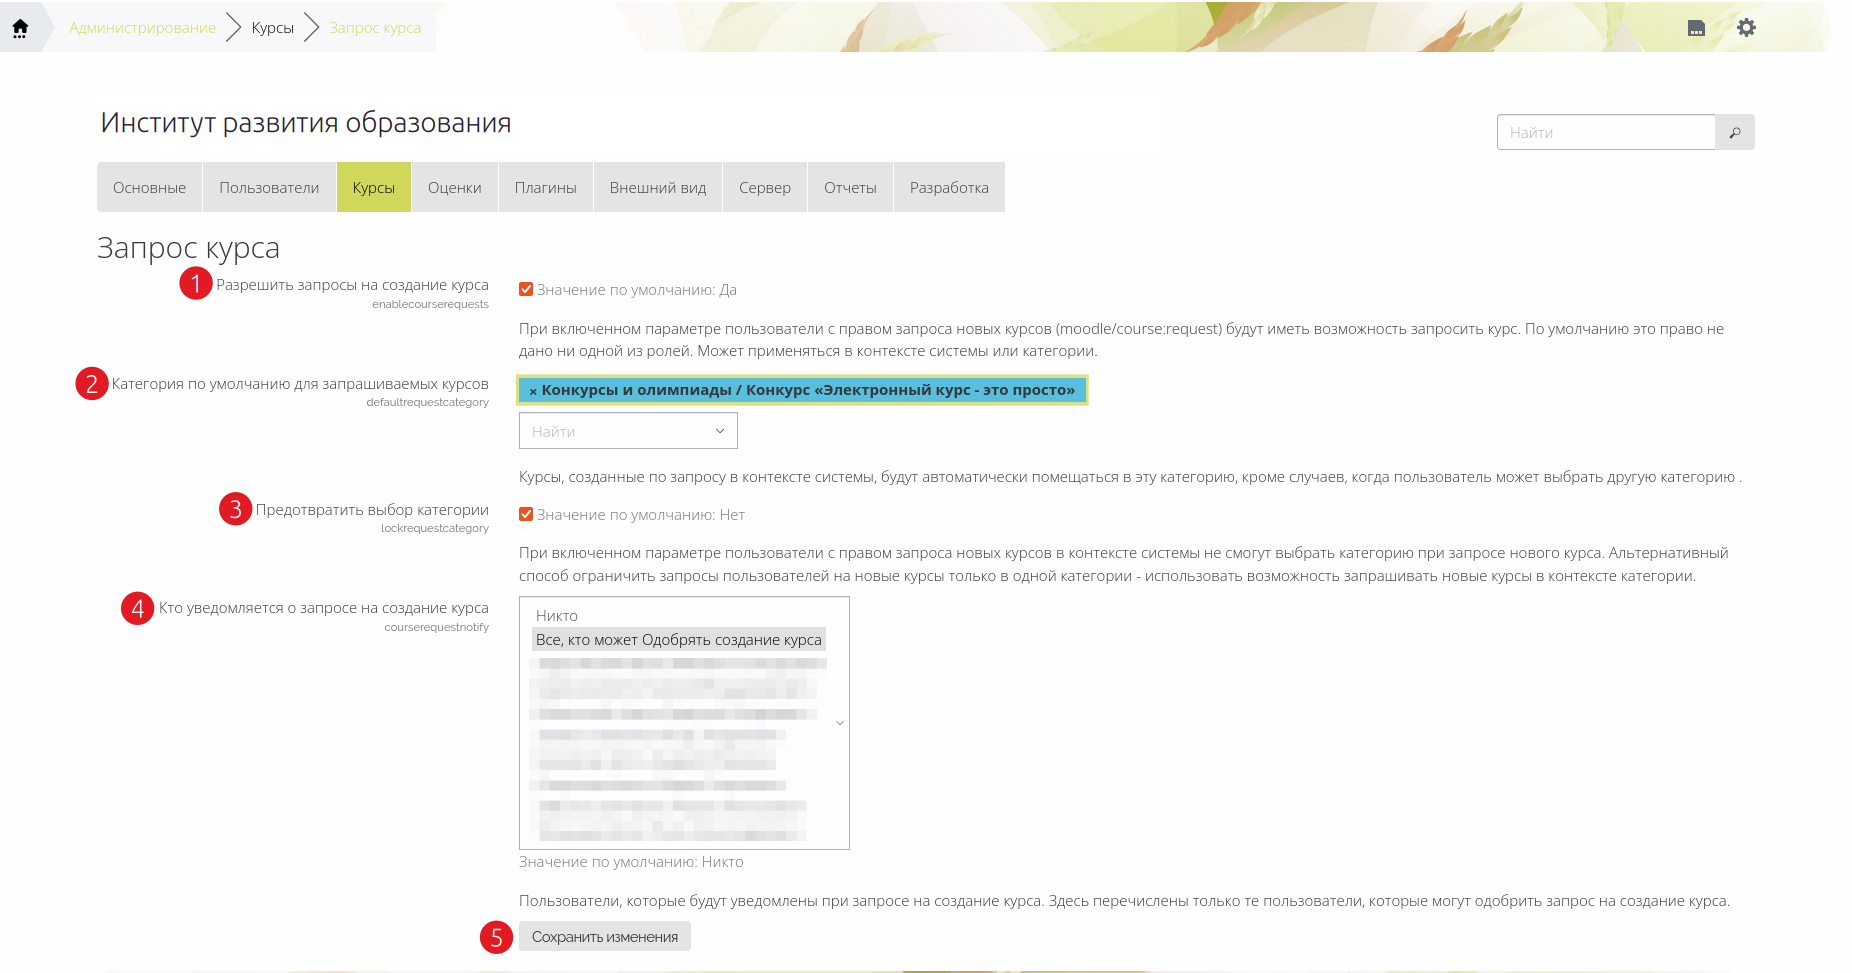Remove the selected category tag via ×
This screenshot has width=1852, height=973.
[x=533, y=391]
